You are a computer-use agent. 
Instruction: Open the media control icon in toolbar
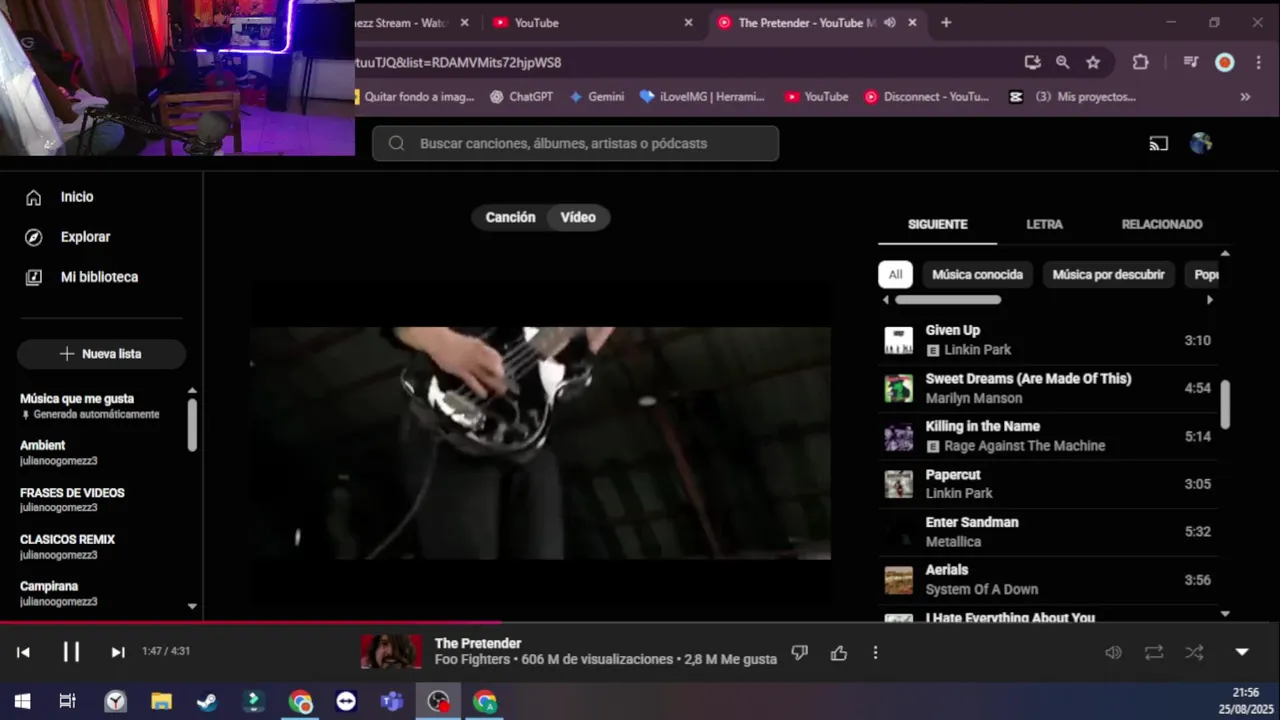pyautogui.click(x=1190, y=62)
